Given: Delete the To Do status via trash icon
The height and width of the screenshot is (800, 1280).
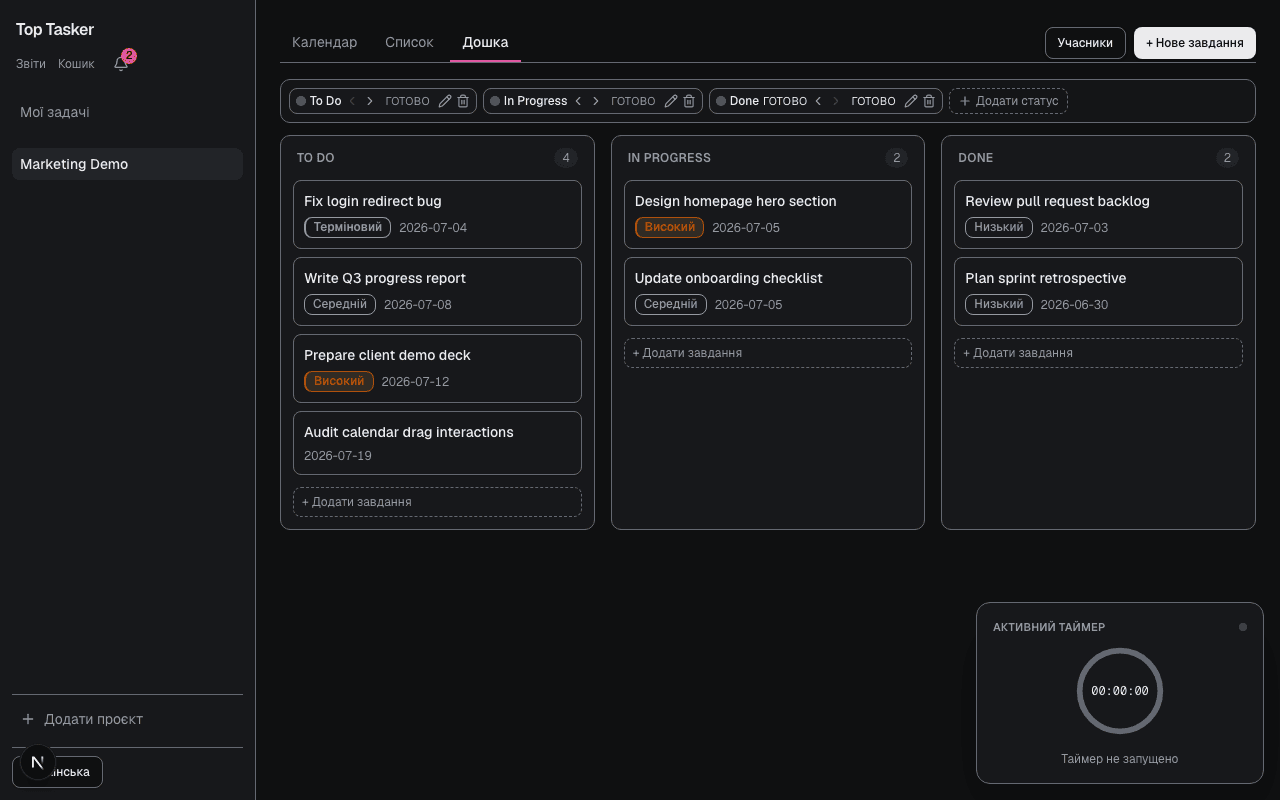Looking at the screenshot, I should pos(463,101).
